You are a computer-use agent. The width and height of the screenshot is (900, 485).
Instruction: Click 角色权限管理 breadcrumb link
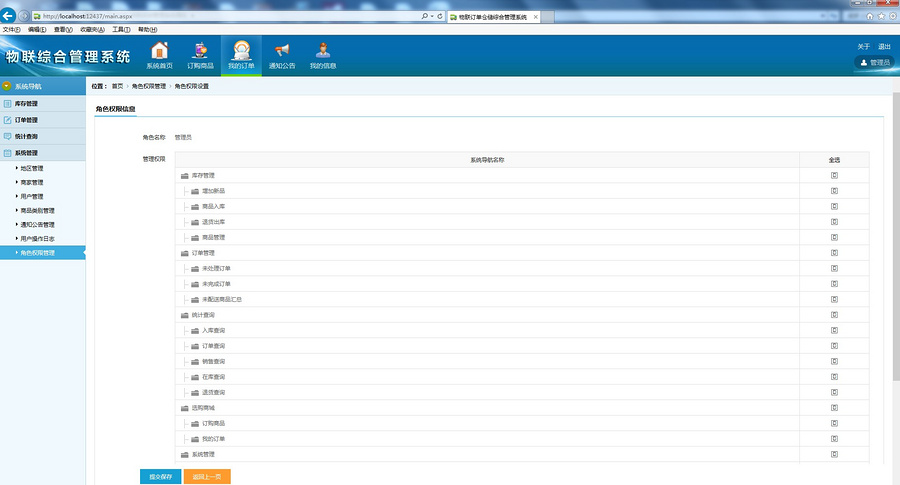(149, 86)
